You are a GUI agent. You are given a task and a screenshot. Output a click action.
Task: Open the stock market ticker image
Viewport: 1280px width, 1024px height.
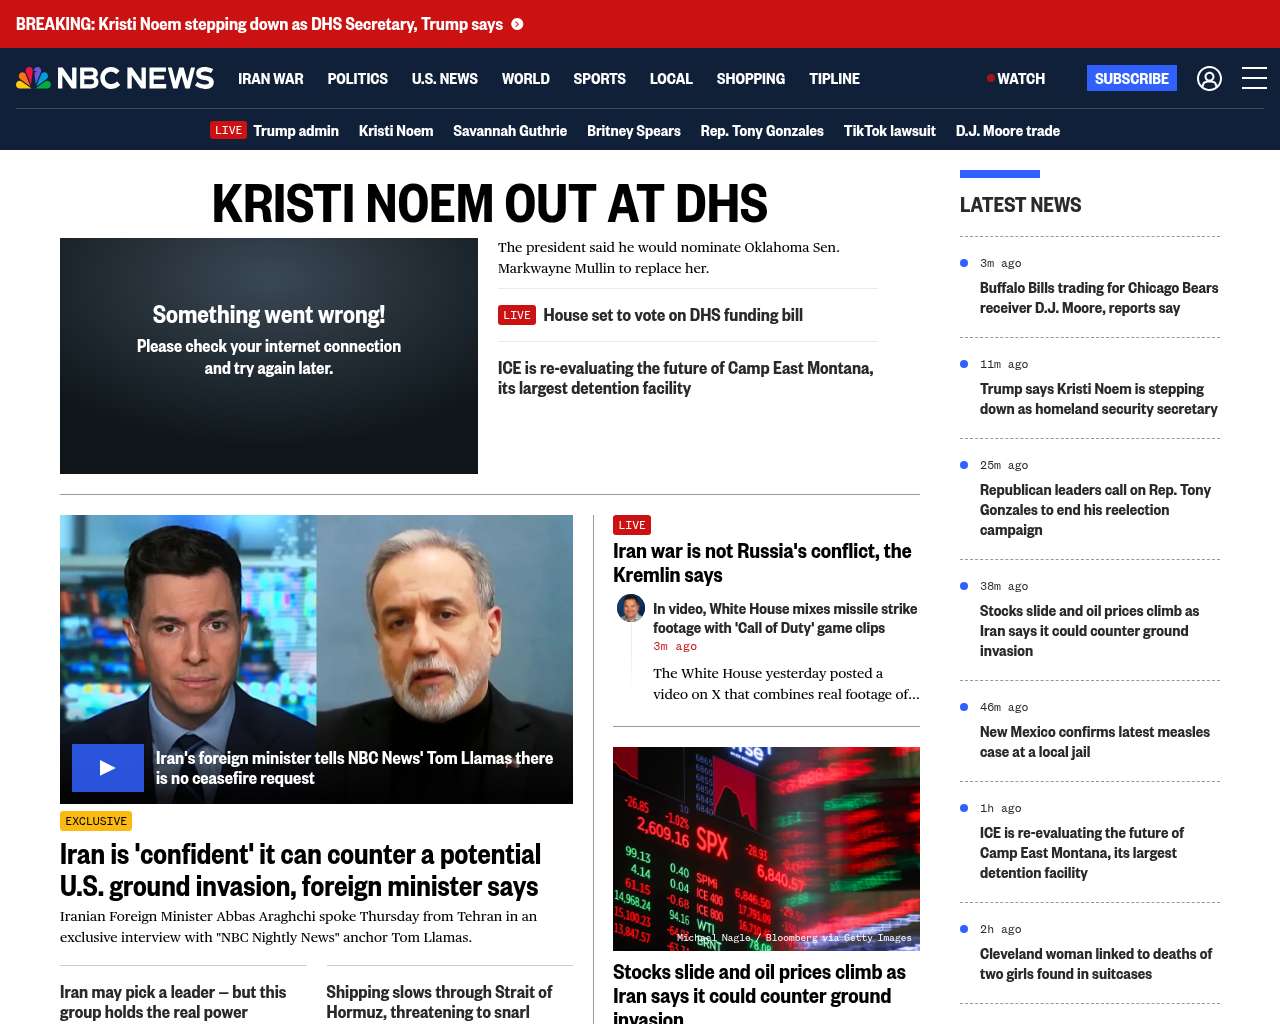766,848
